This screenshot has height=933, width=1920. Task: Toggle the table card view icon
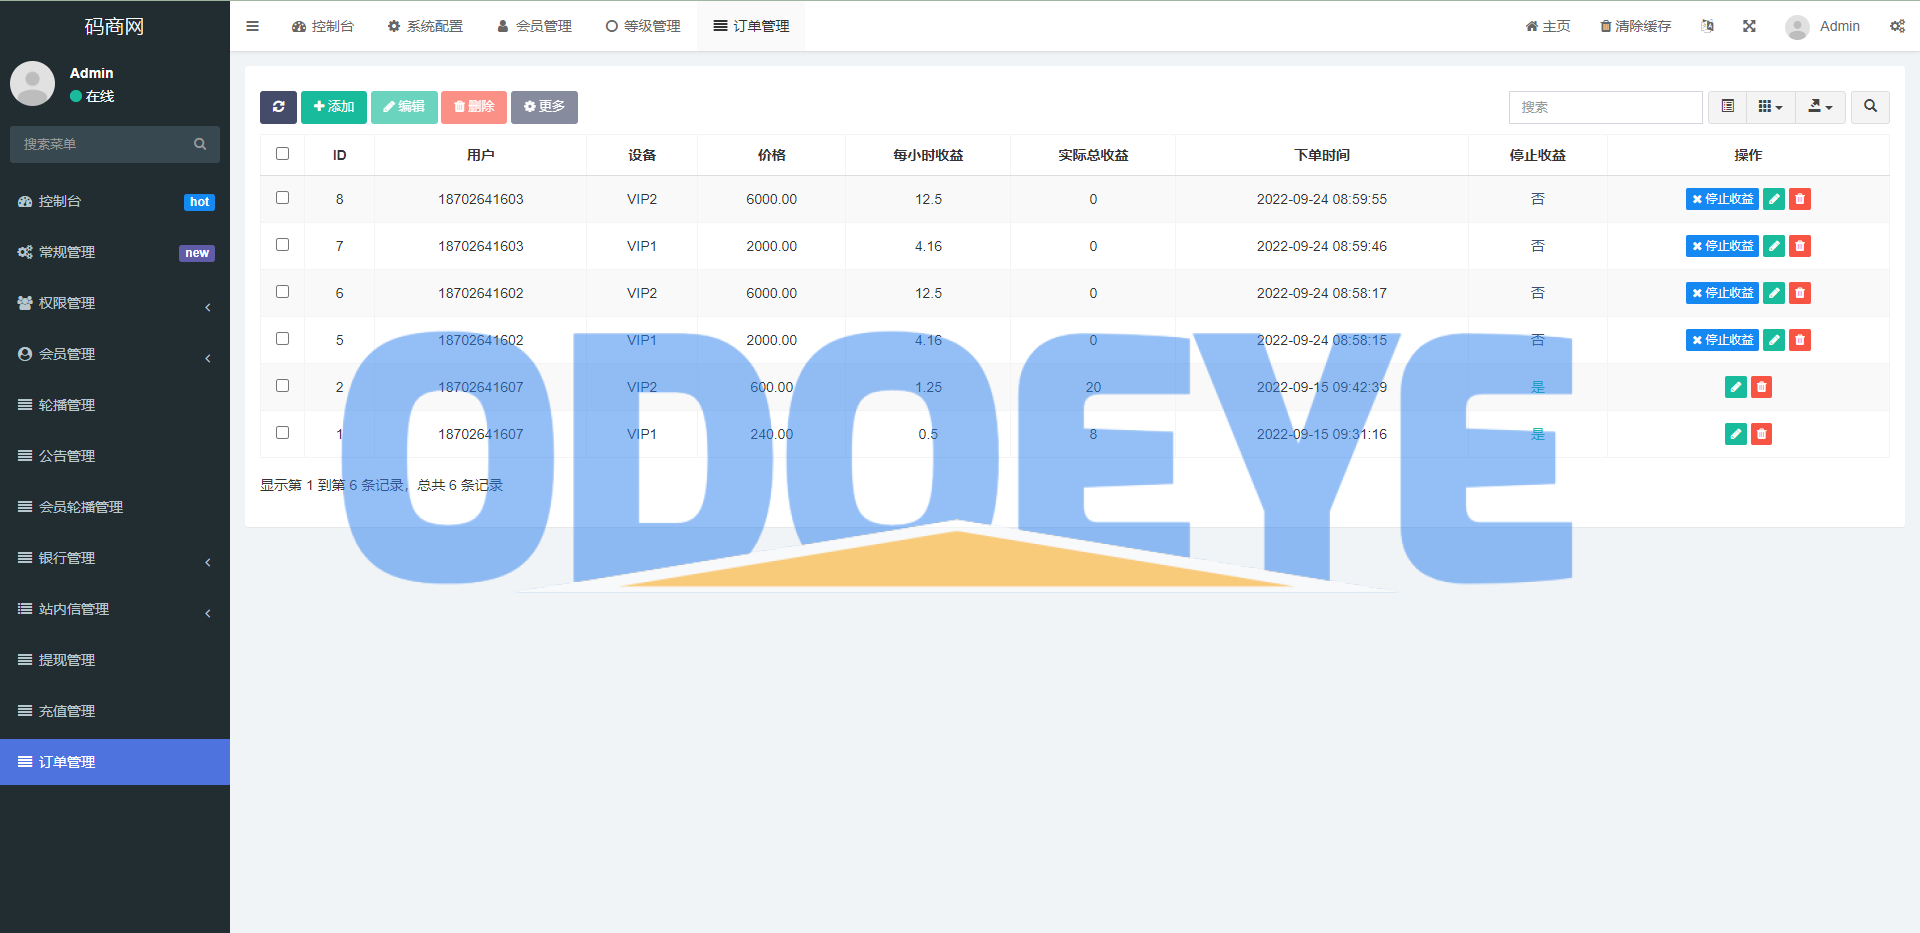[1727, 107]
